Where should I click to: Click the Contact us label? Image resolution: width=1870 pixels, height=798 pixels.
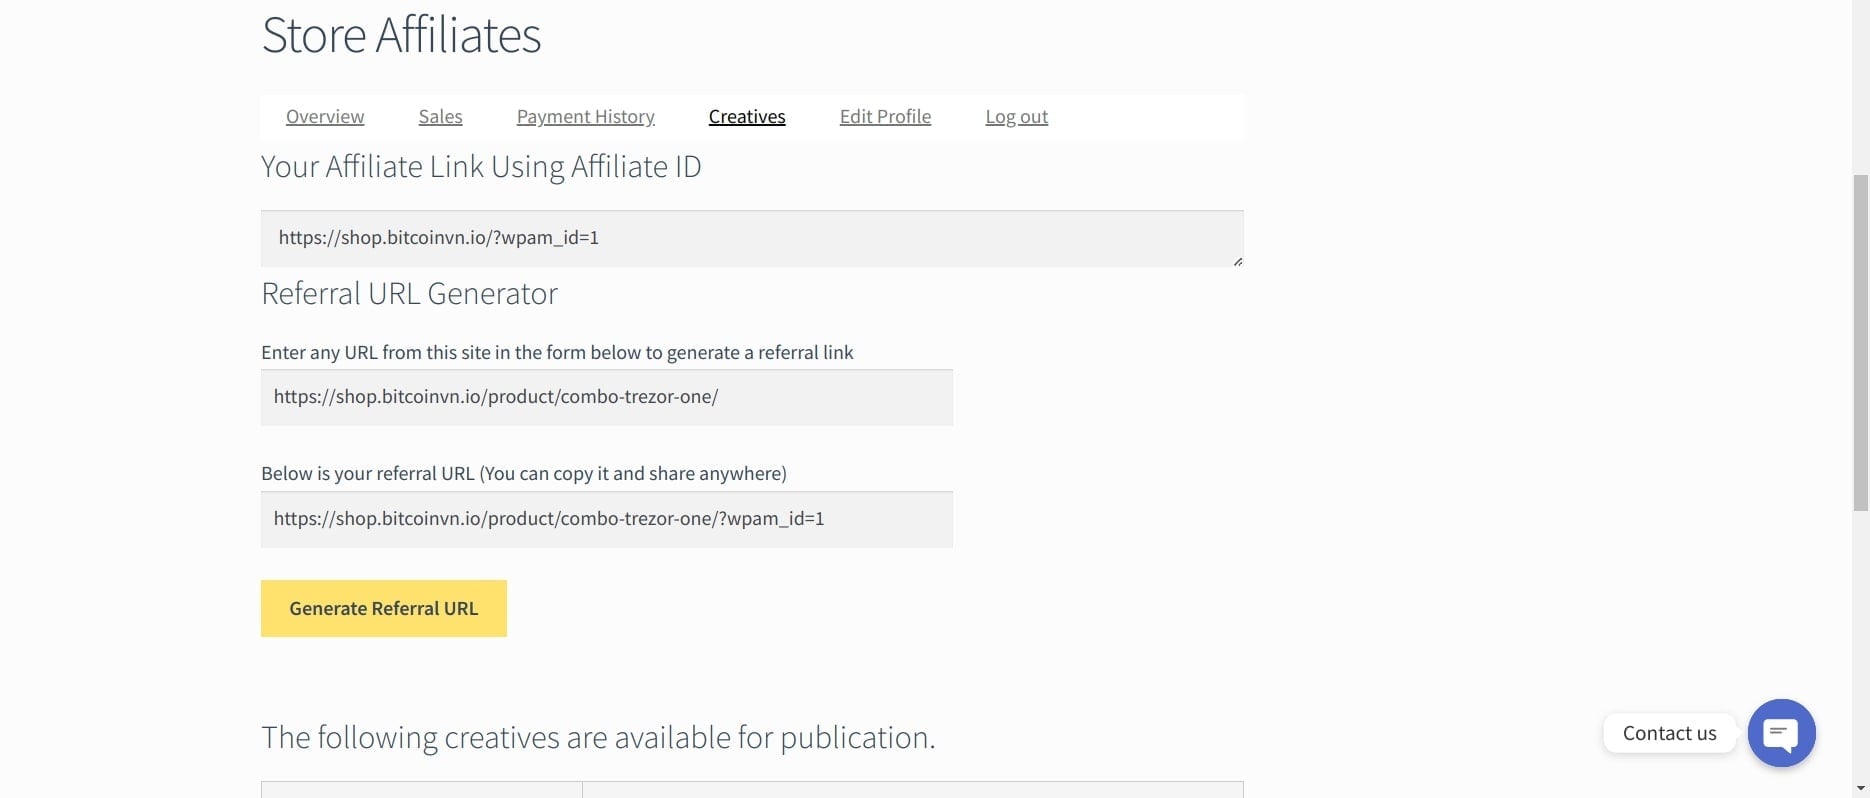coord(1669,733)
